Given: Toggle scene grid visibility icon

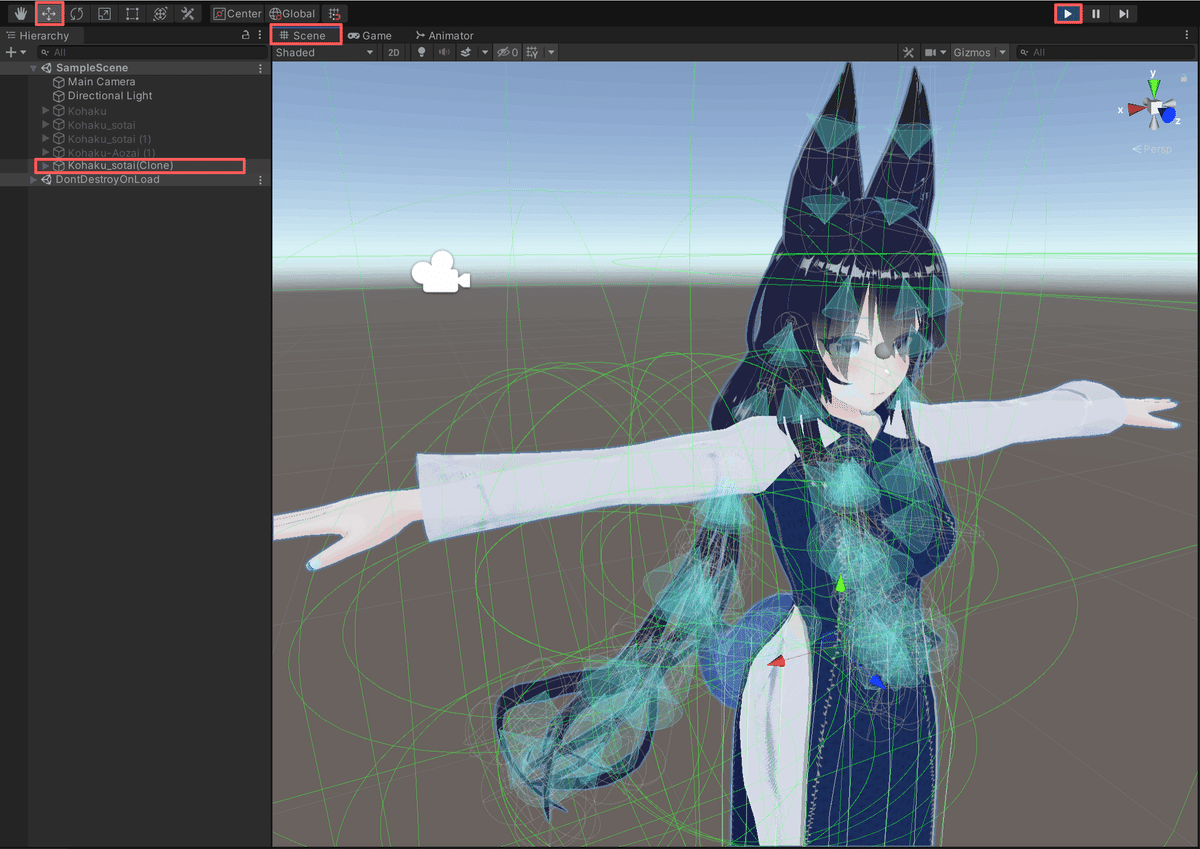Looking at the screenshot, I should click(533, 52).
